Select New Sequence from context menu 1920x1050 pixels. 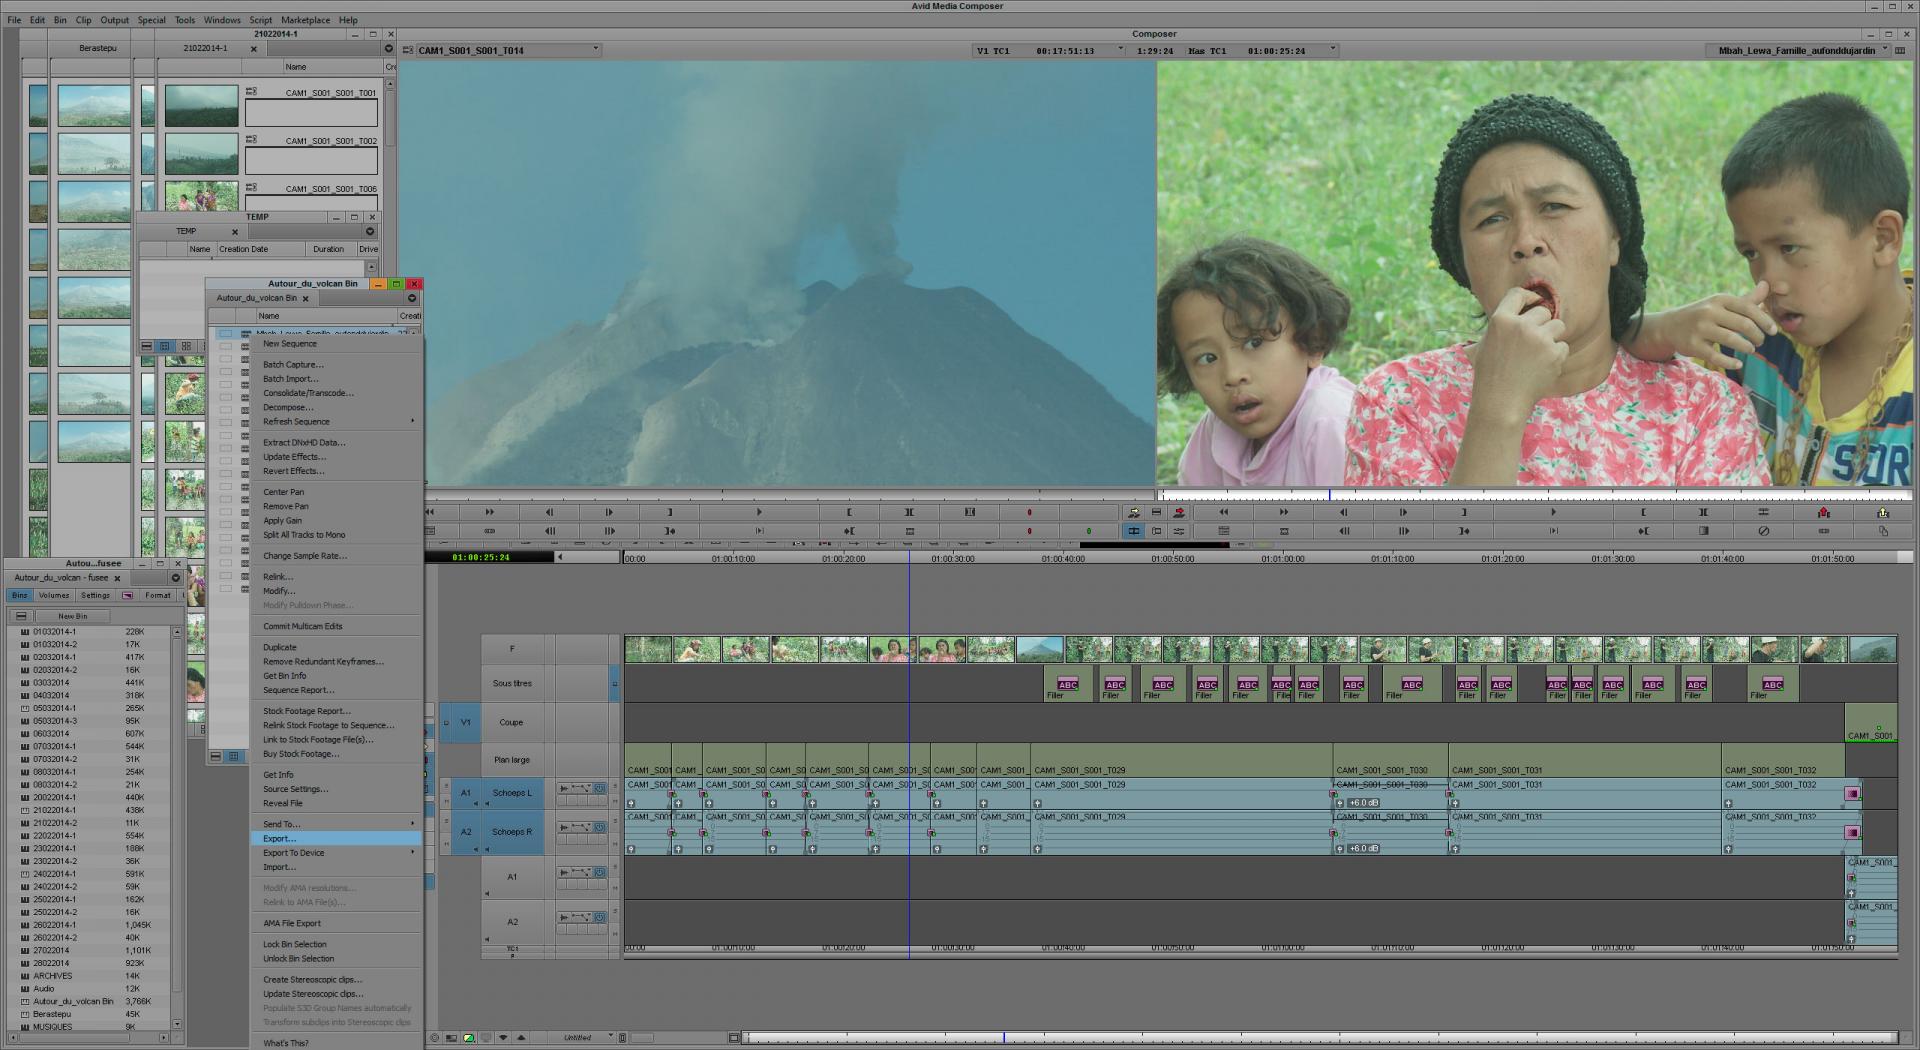[x=289, y=343]
